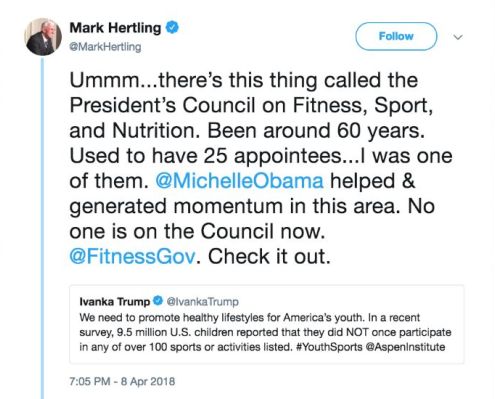The height and width of the screenshot is (399, 495).
Task: Click the 8 Apr 2018 date
Action: coord(148,381)
